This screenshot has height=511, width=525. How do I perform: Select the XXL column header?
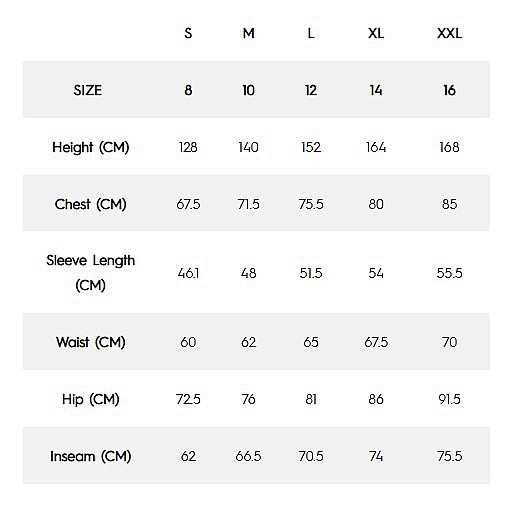[x=449, y=33]
